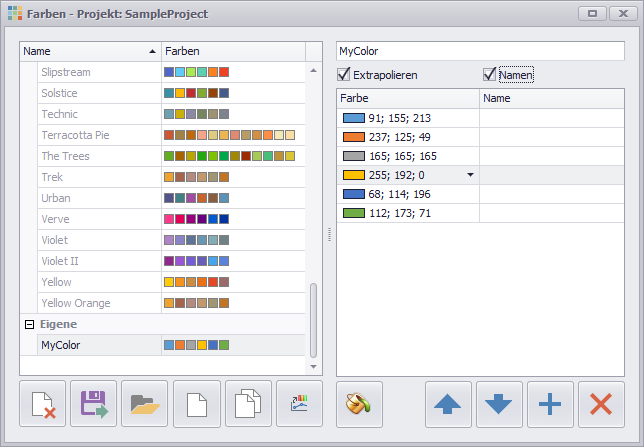Click the Farbe column header in color table
644x447 pixels.
408,98
